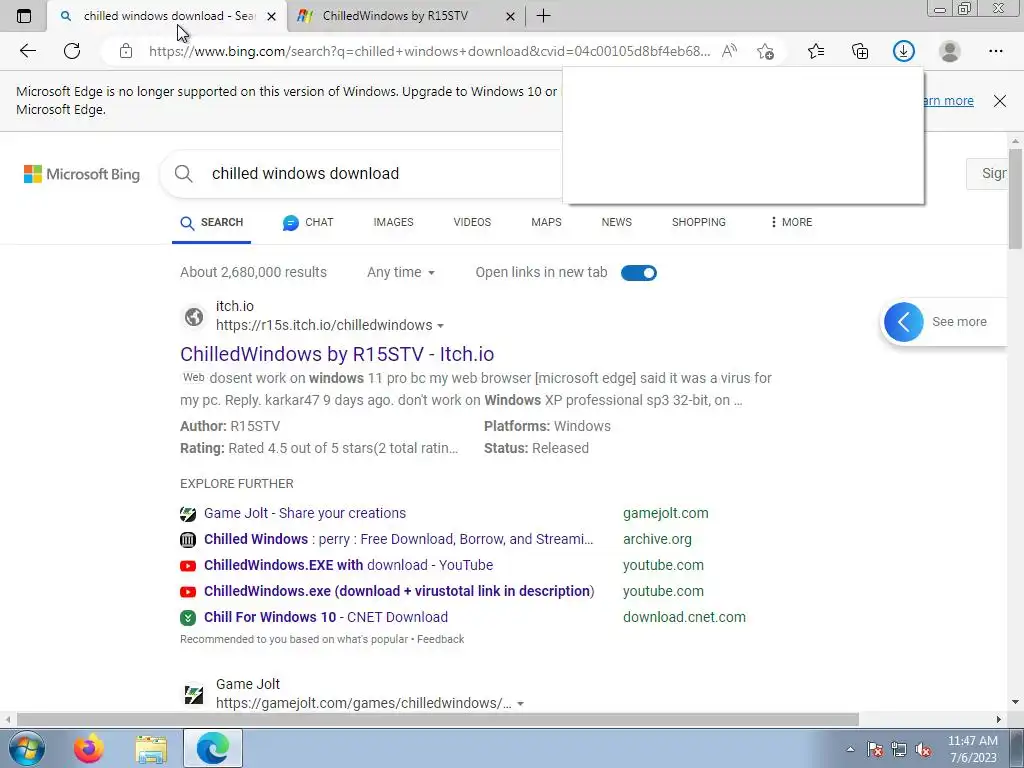Open ChilledWindows by R15STV - Itch.io result

pyautogui.click(x=337, y=354)
